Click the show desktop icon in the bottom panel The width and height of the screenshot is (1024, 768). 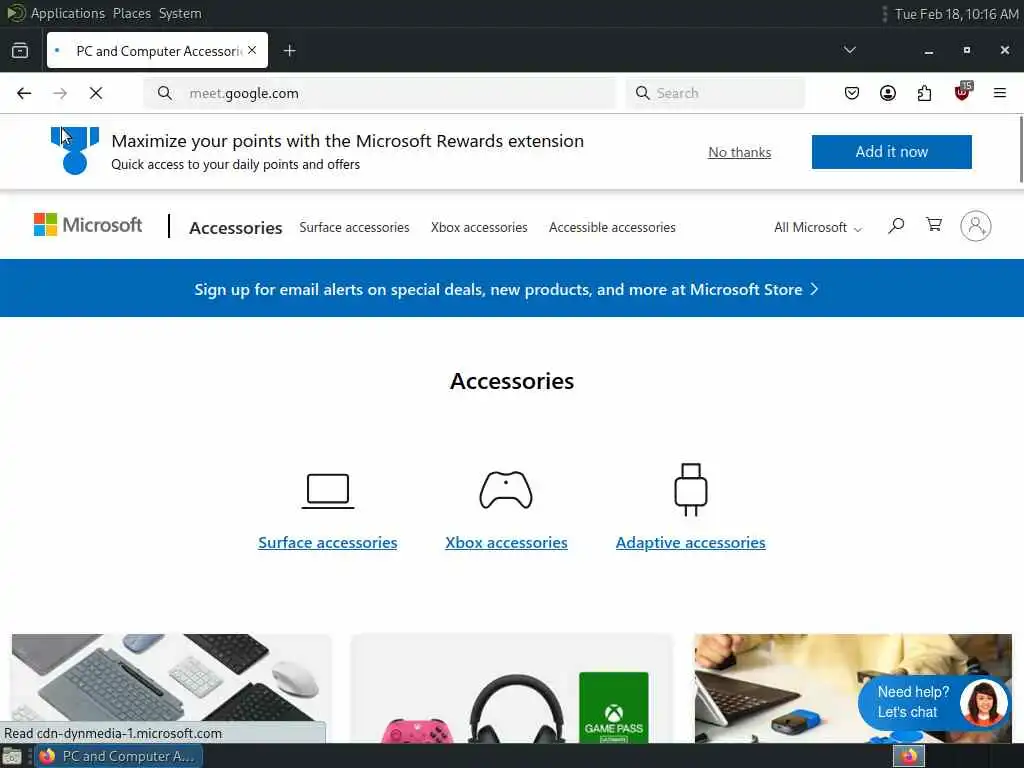(x=12, y=757)
